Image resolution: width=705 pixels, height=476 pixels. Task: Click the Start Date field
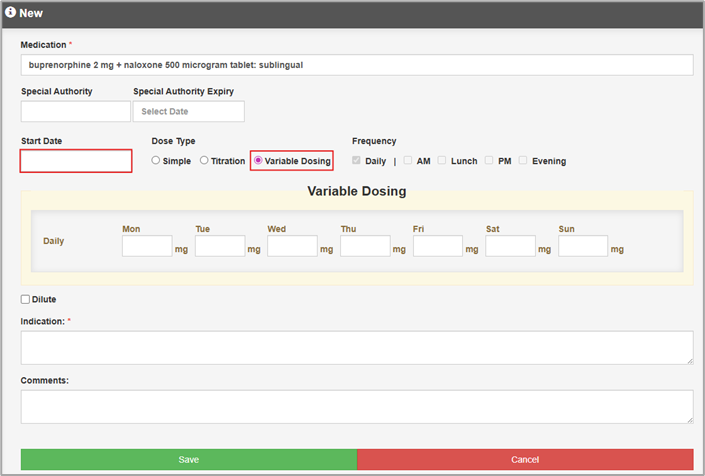click(76, 161)
